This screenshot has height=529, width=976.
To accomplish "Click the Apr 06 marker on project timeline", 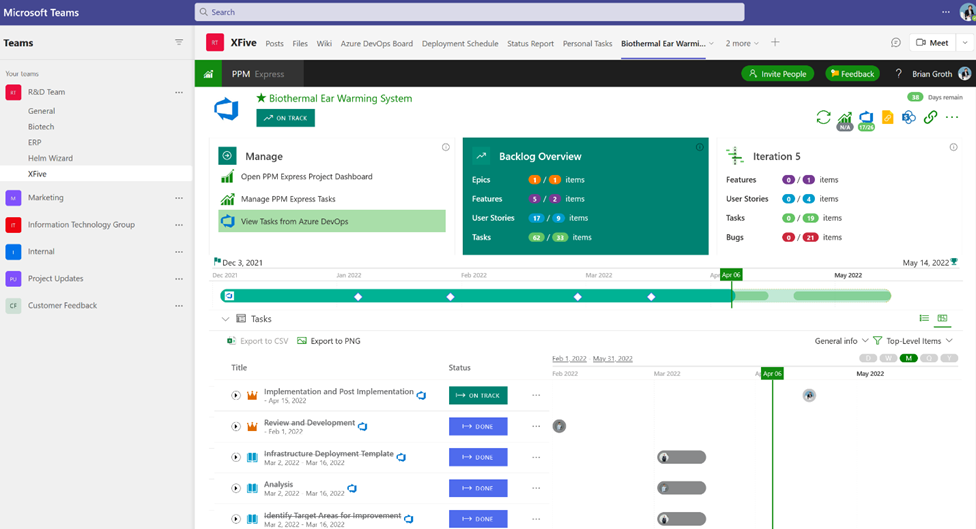I will [731, 274].
